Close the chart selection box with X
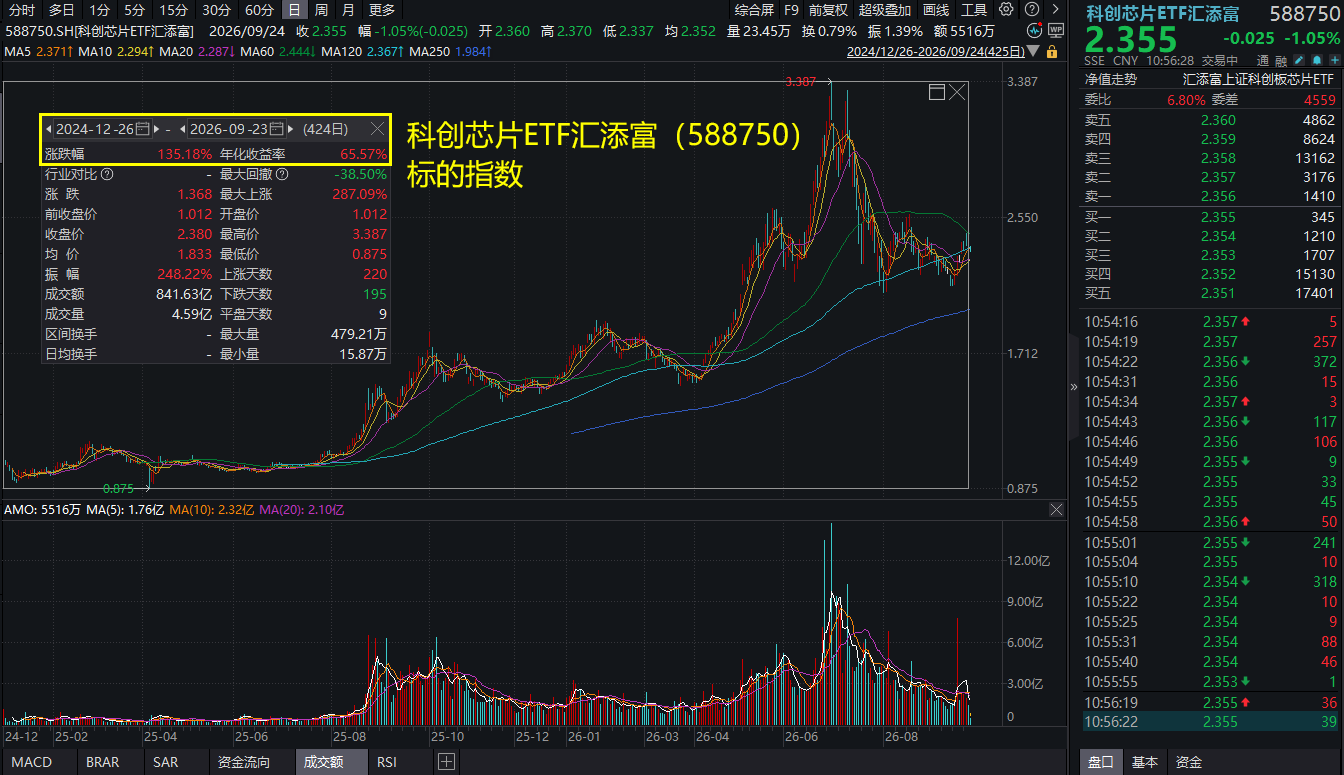The image size is (1344, 775). coord(957,92)
